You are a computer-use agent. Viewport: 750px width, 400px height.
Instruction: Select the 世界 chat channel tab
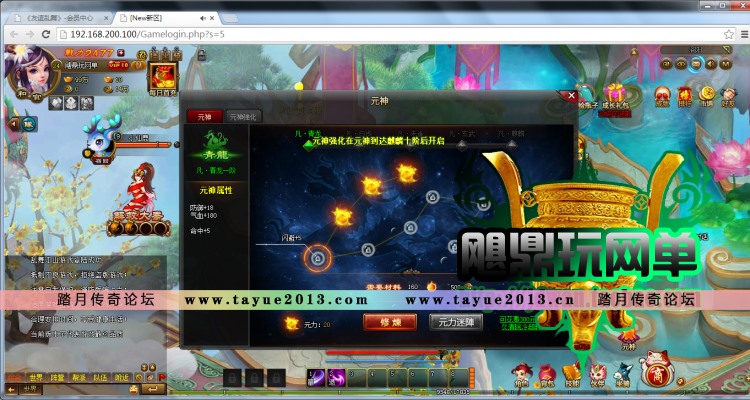click(x=35, y=378)
